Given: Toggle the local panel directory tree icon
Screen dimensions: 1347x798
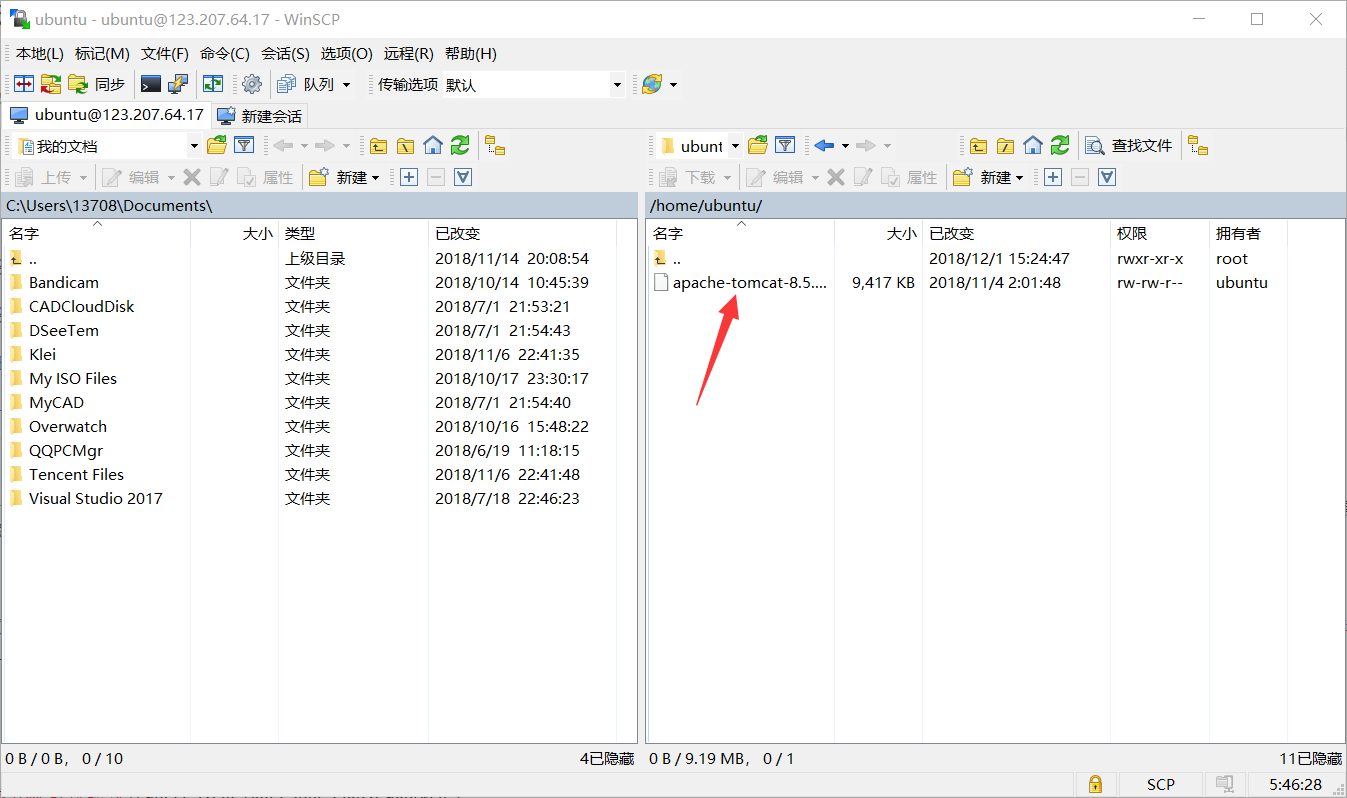Looking at the screenshot, I should coord(495,146).
